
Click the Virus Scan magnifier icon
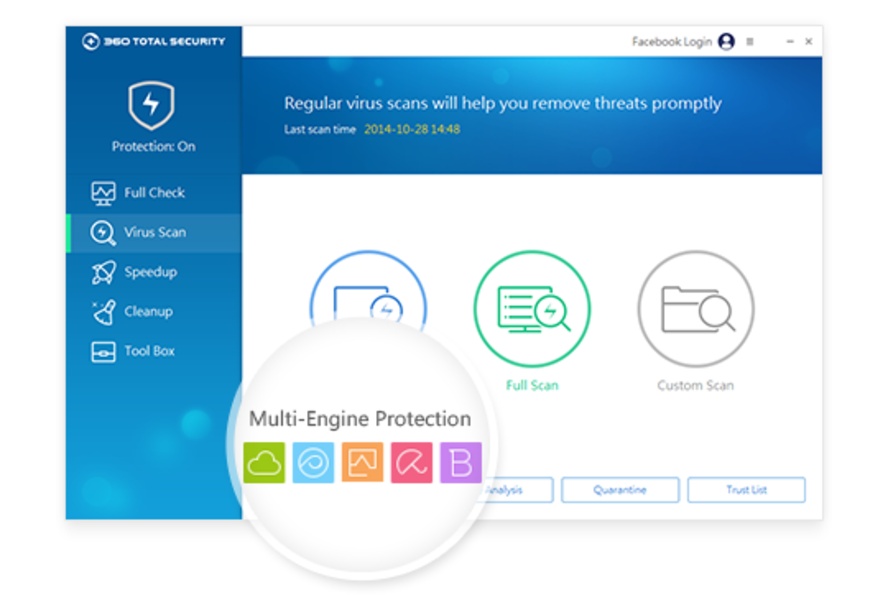[x=103, y=233]
